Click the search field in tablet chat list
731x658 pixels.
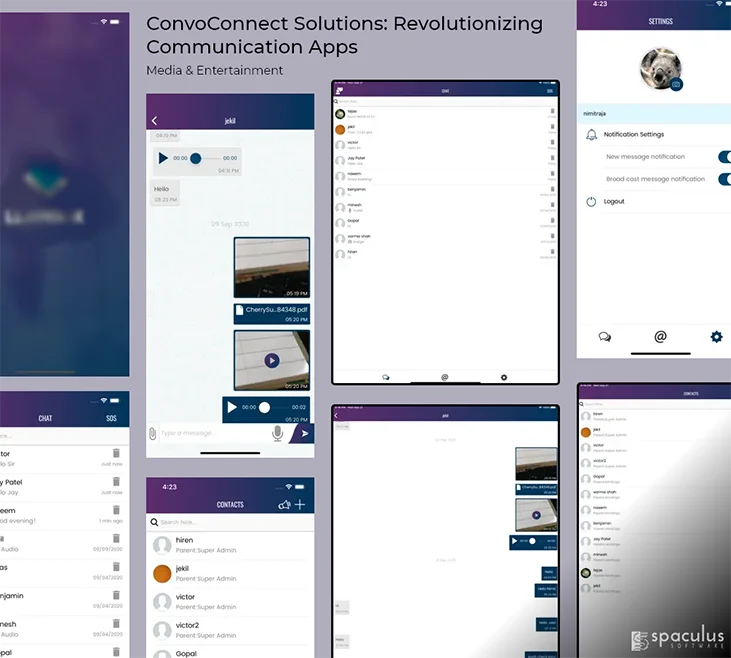[445, 101]
